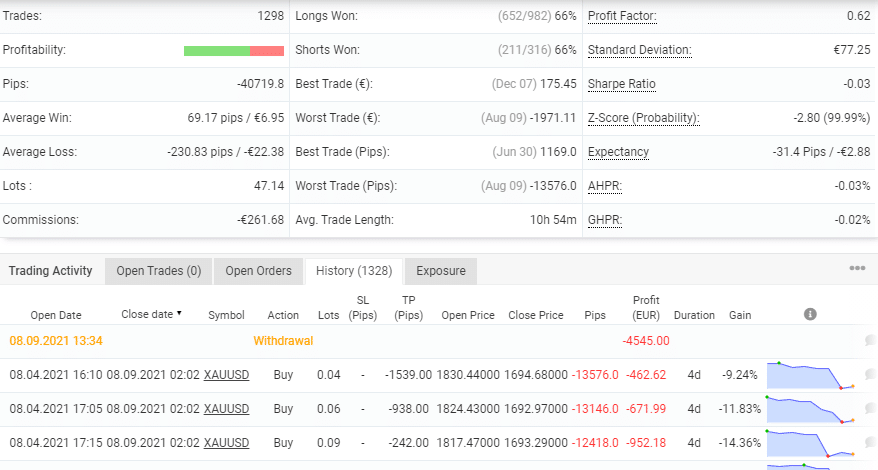This screenshot has width=878, height=470.
Task: Click XAUUSD symbol in 0.09 lots row
Action: [x=226, y=443]
